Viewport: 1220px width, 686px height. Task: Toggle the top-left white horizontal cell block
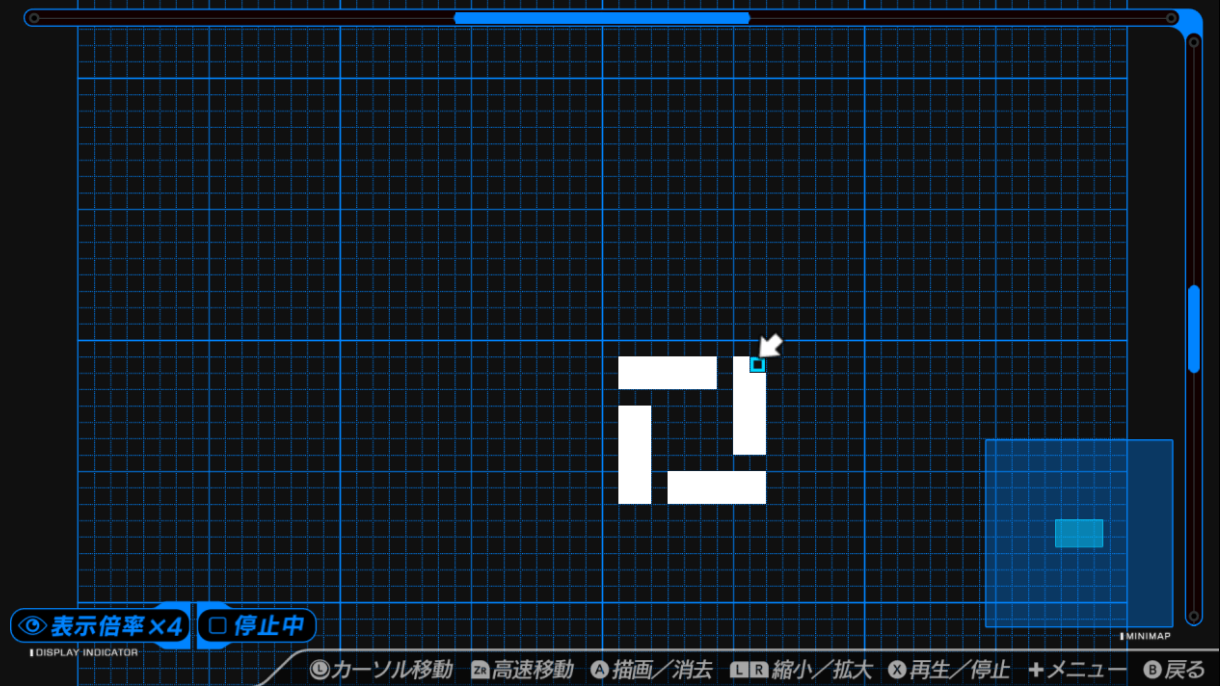click(667, 372)
